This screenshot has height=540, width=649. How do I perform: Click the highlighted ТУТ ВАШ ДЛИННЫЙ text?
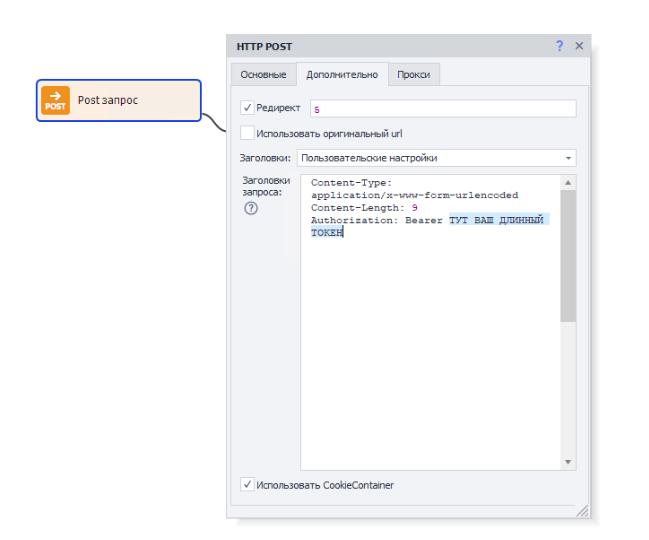497,220
